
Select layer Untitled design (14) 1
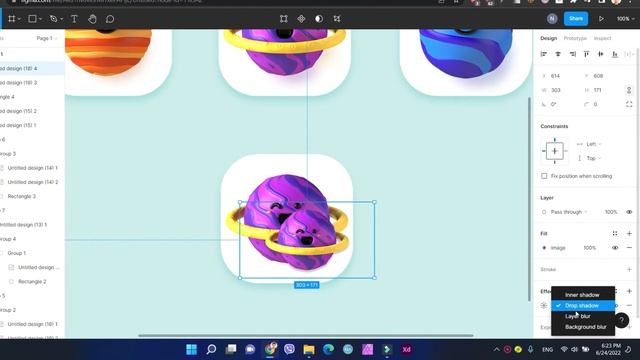(33, 168)
